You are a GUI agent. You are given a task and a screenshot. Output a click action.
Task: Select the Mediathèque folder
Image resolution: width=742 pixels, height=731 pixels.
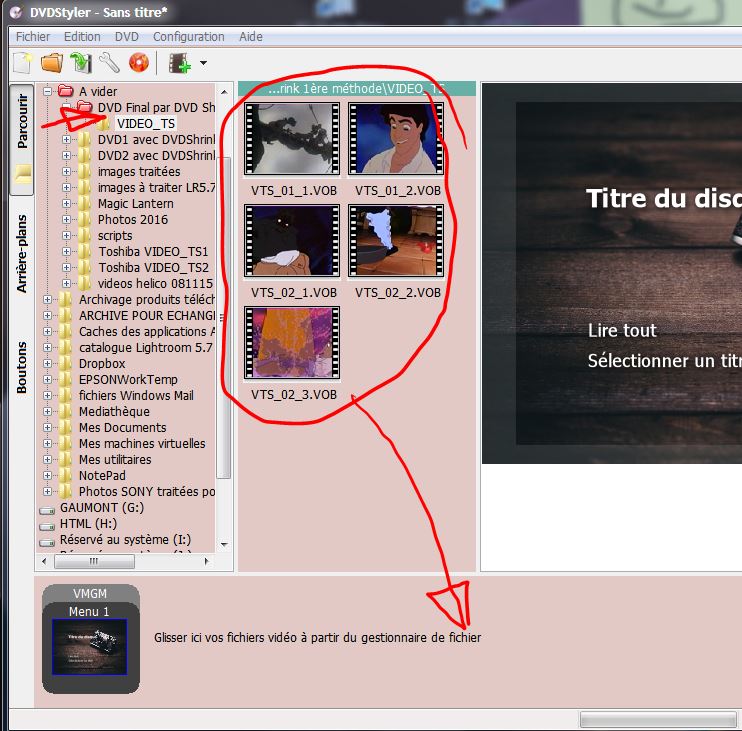[x=114, y=412]
